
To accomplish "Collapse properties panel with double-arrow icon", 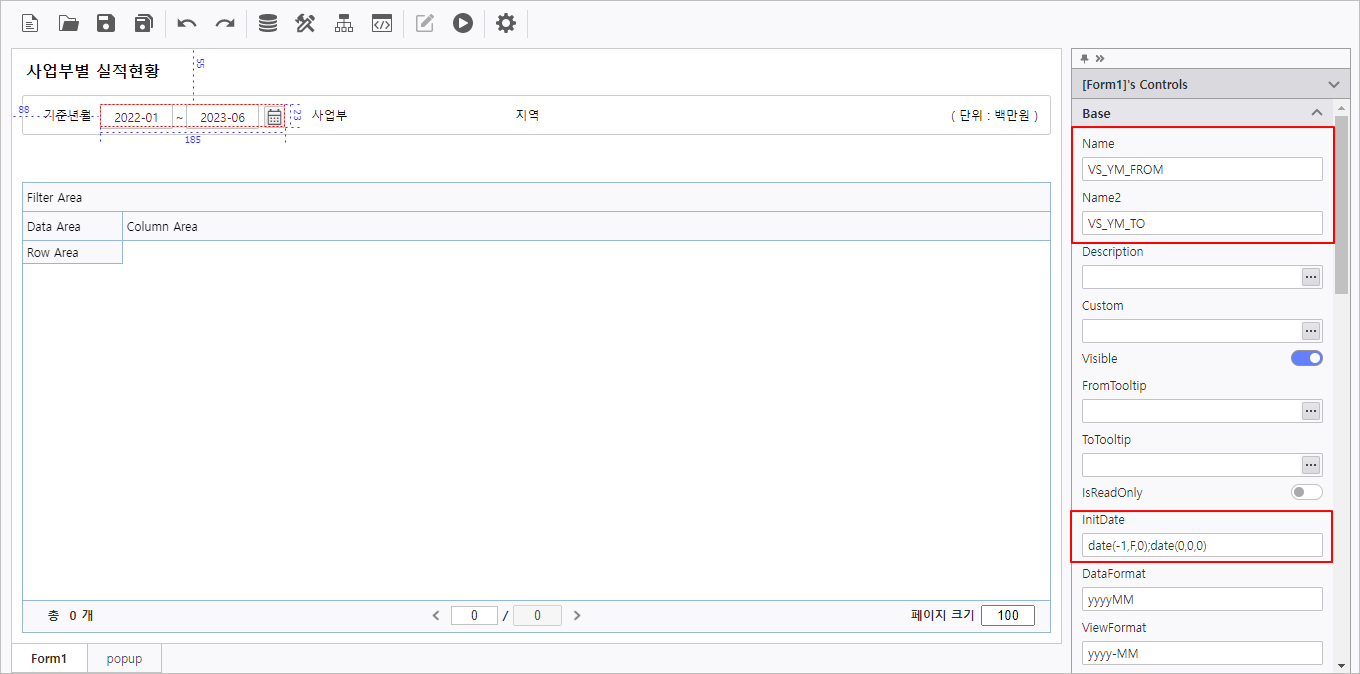I will click(x=1100, y=58).
